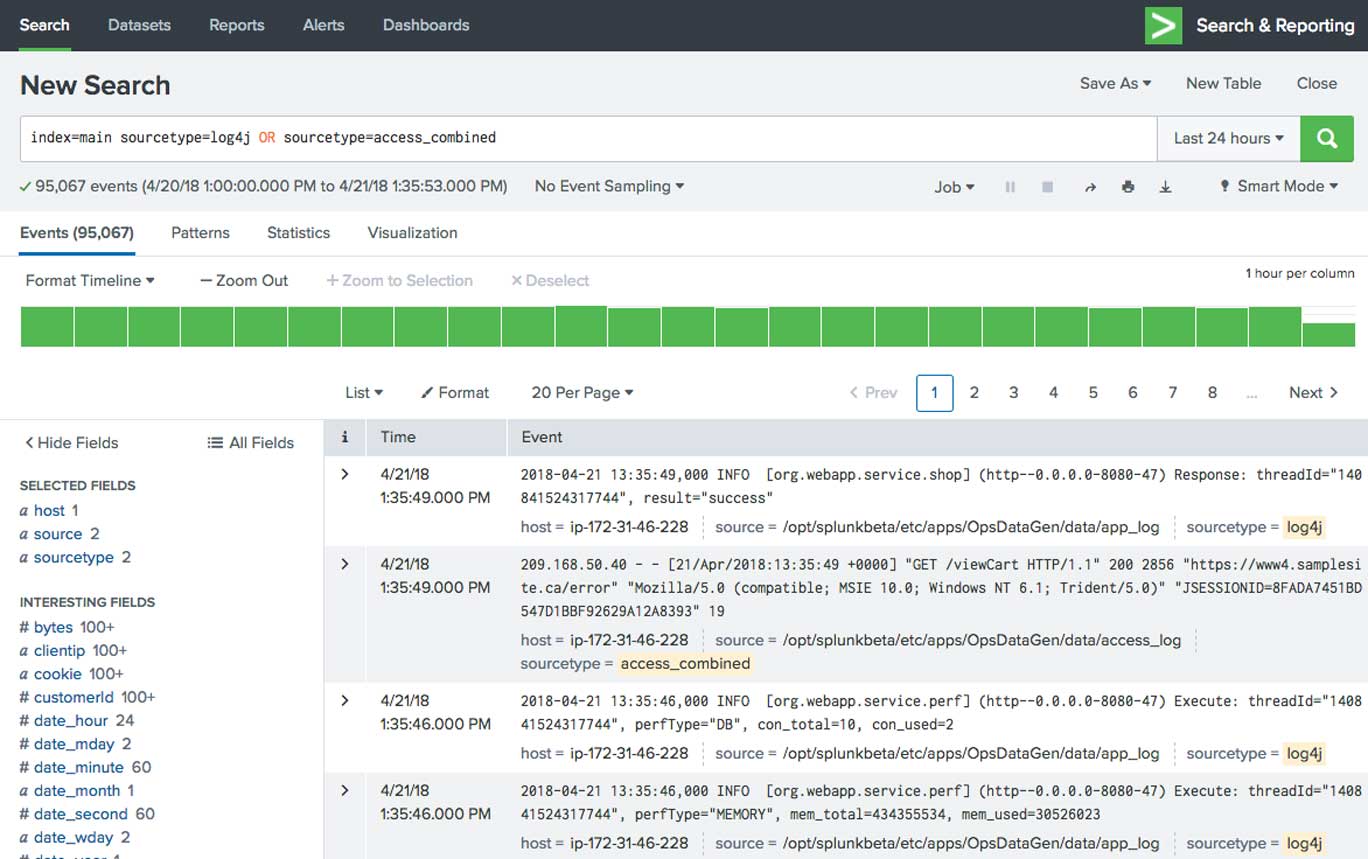Export results with the download icon
This screenshot has height=859, width=1368.
pos(1165,187)
